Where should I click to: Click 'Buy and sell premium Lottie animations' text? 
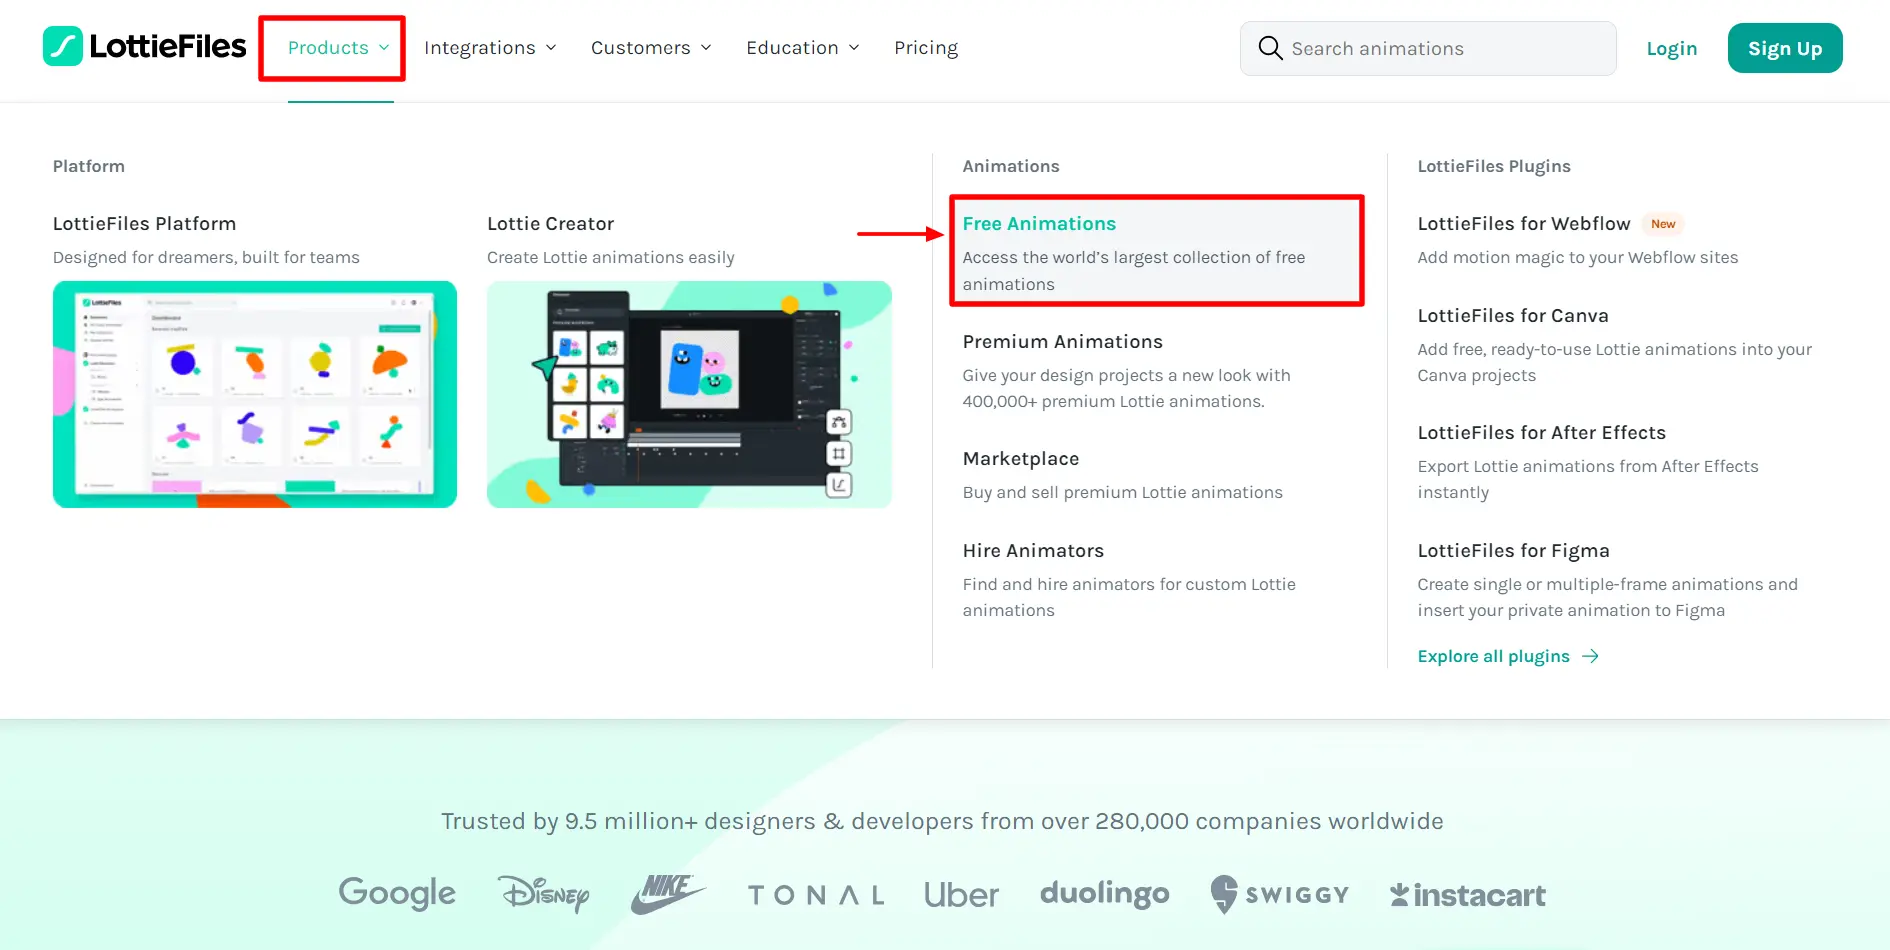click(1123, 492)
